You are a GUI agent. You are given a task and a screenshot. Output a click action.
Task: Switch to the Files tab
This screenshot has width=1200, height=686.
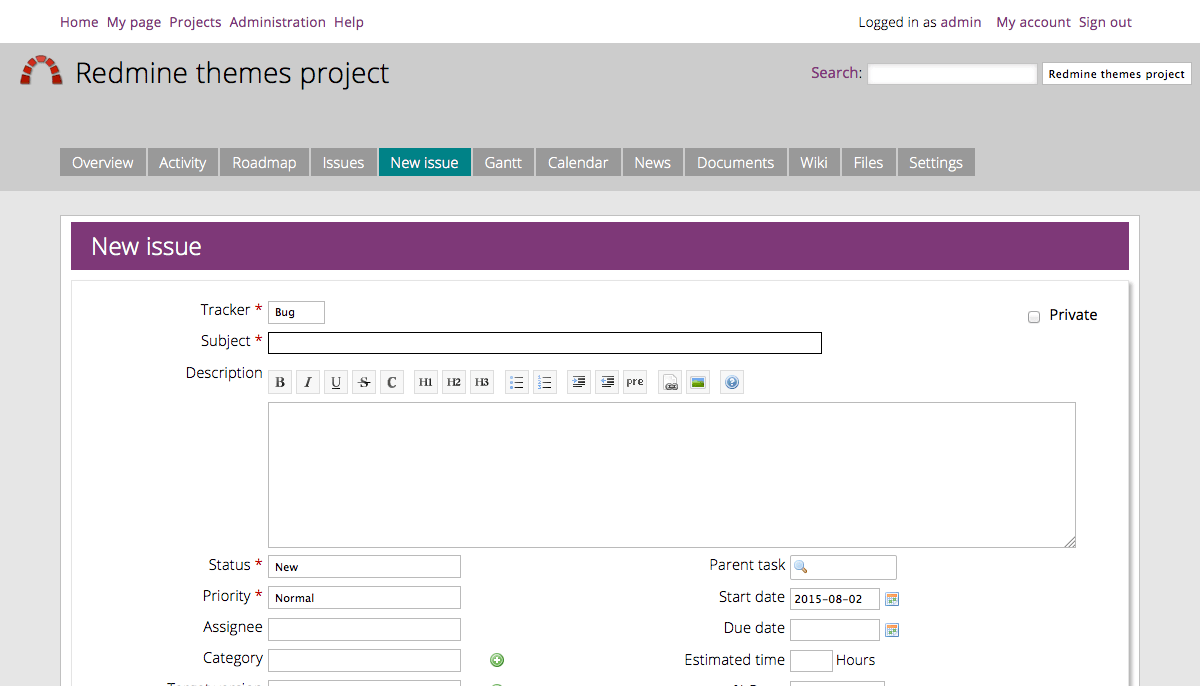[868, 162]
